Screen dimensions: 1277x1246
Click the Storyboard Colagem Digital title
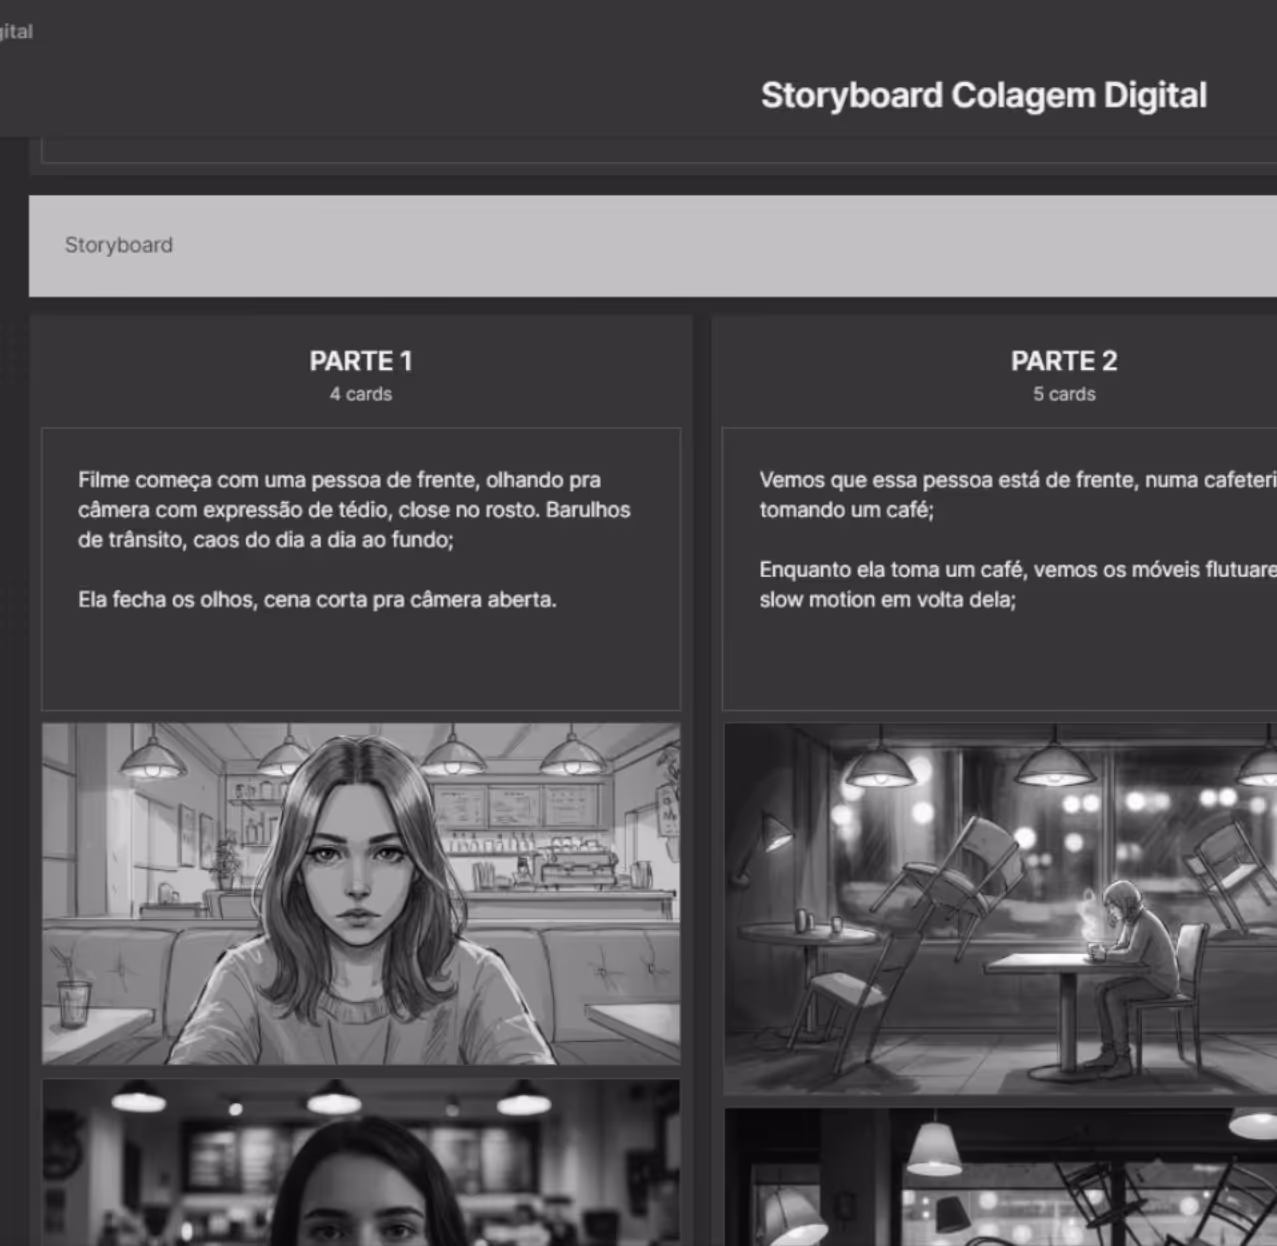click(983, 96)
